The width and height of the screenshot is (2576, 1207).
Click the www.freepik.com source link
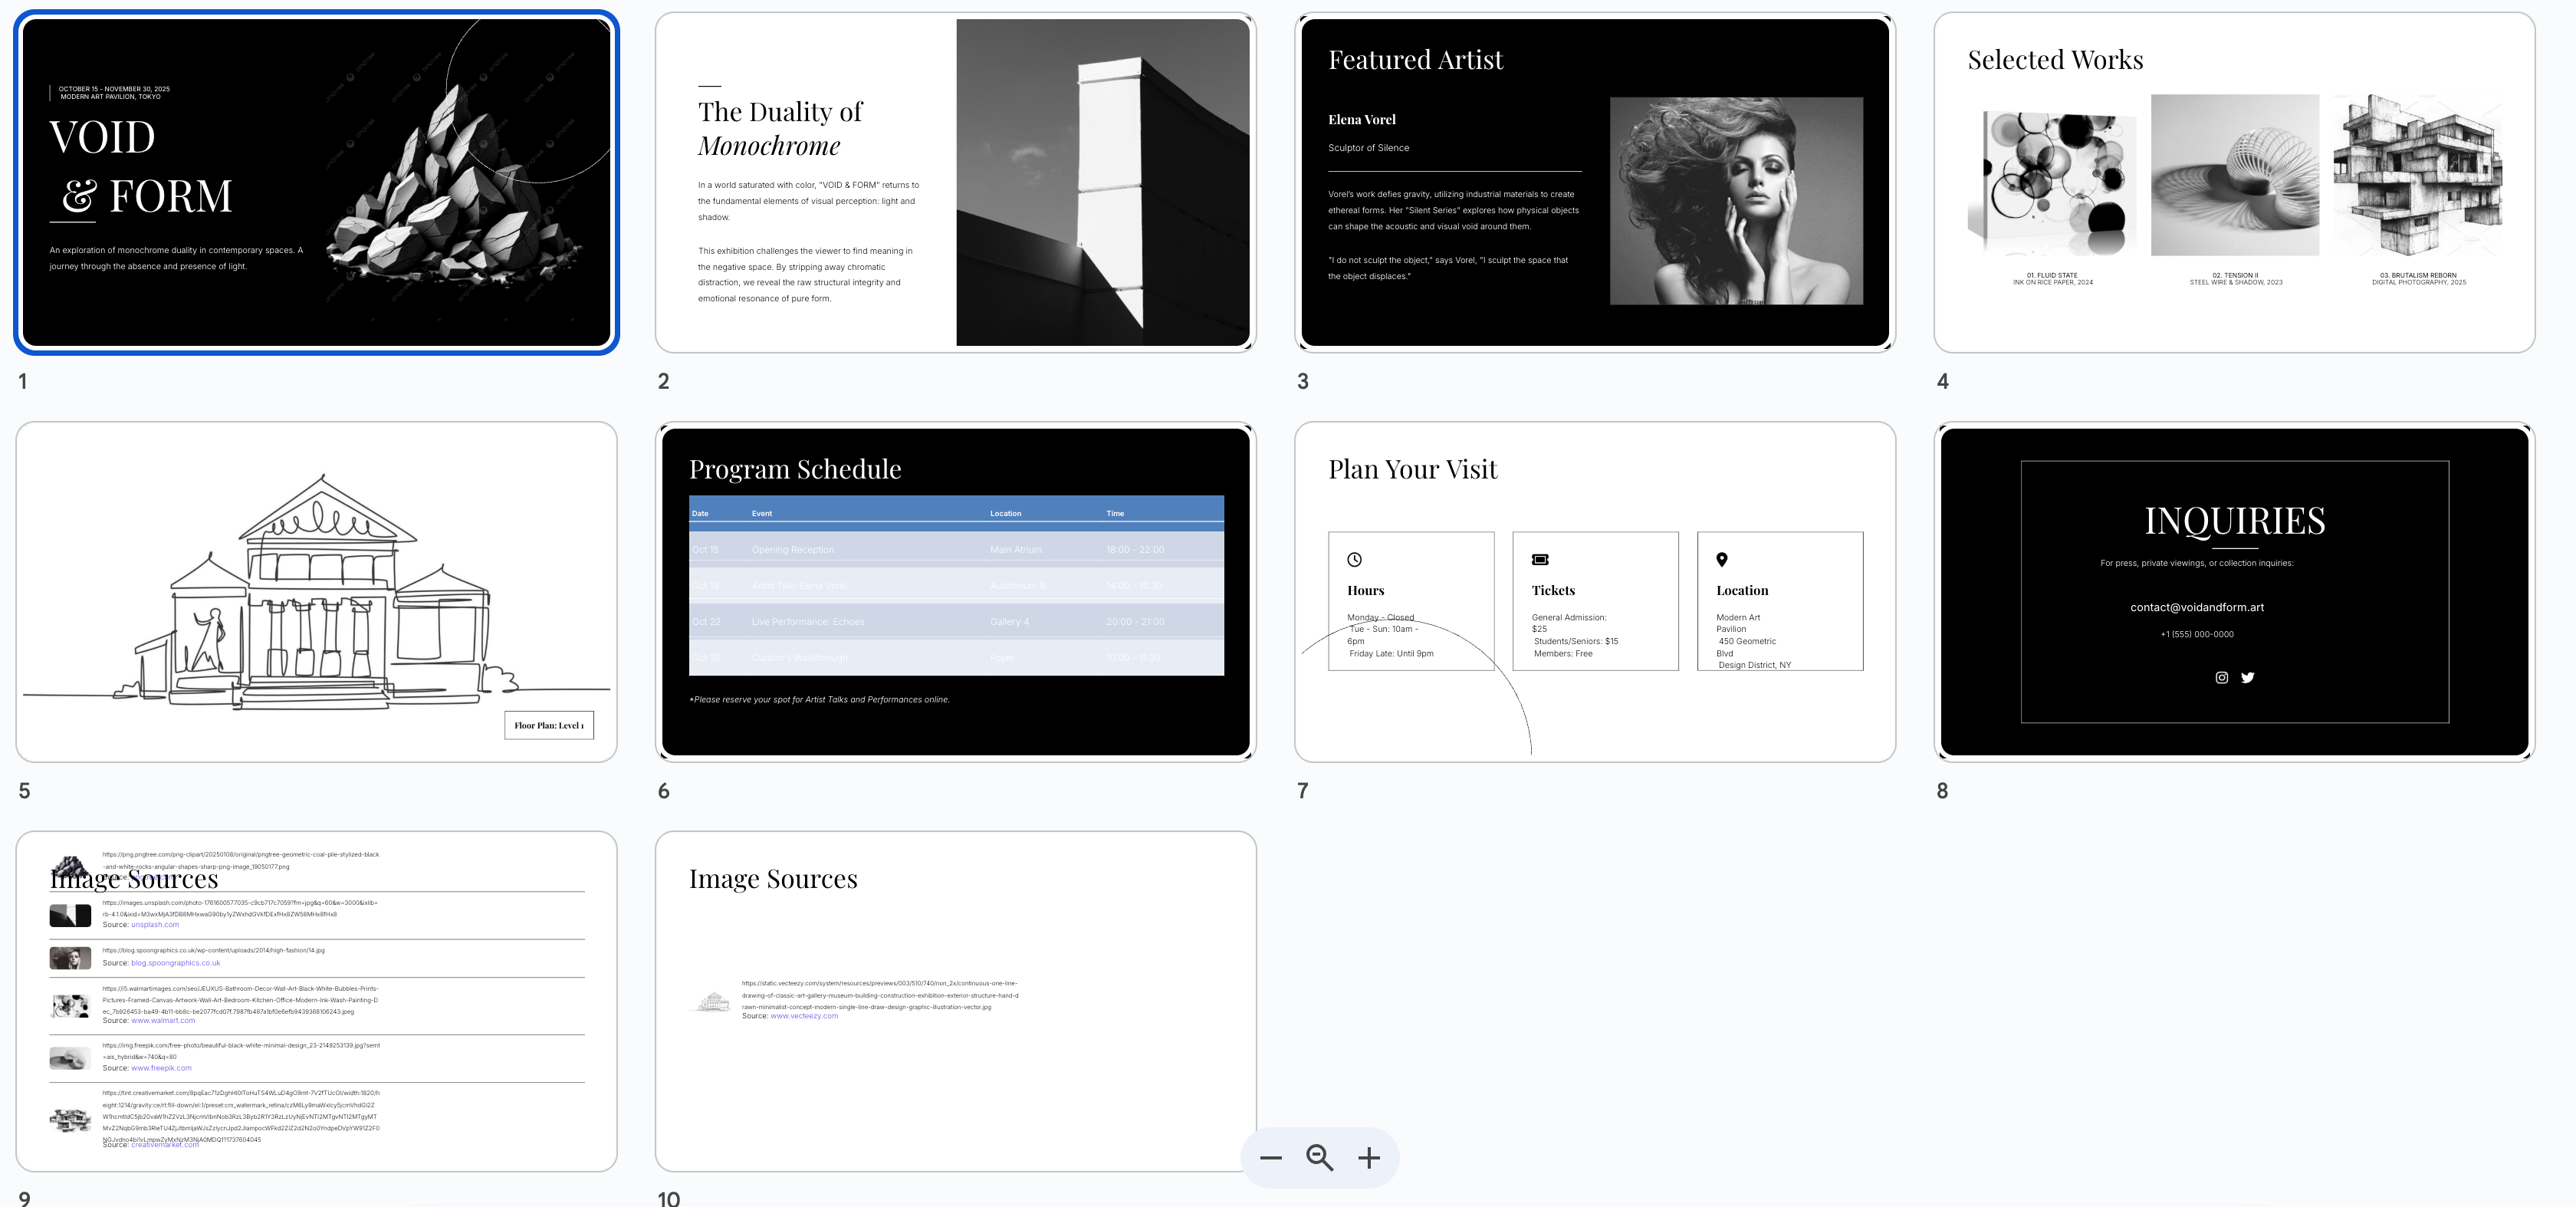point(161,1068)
